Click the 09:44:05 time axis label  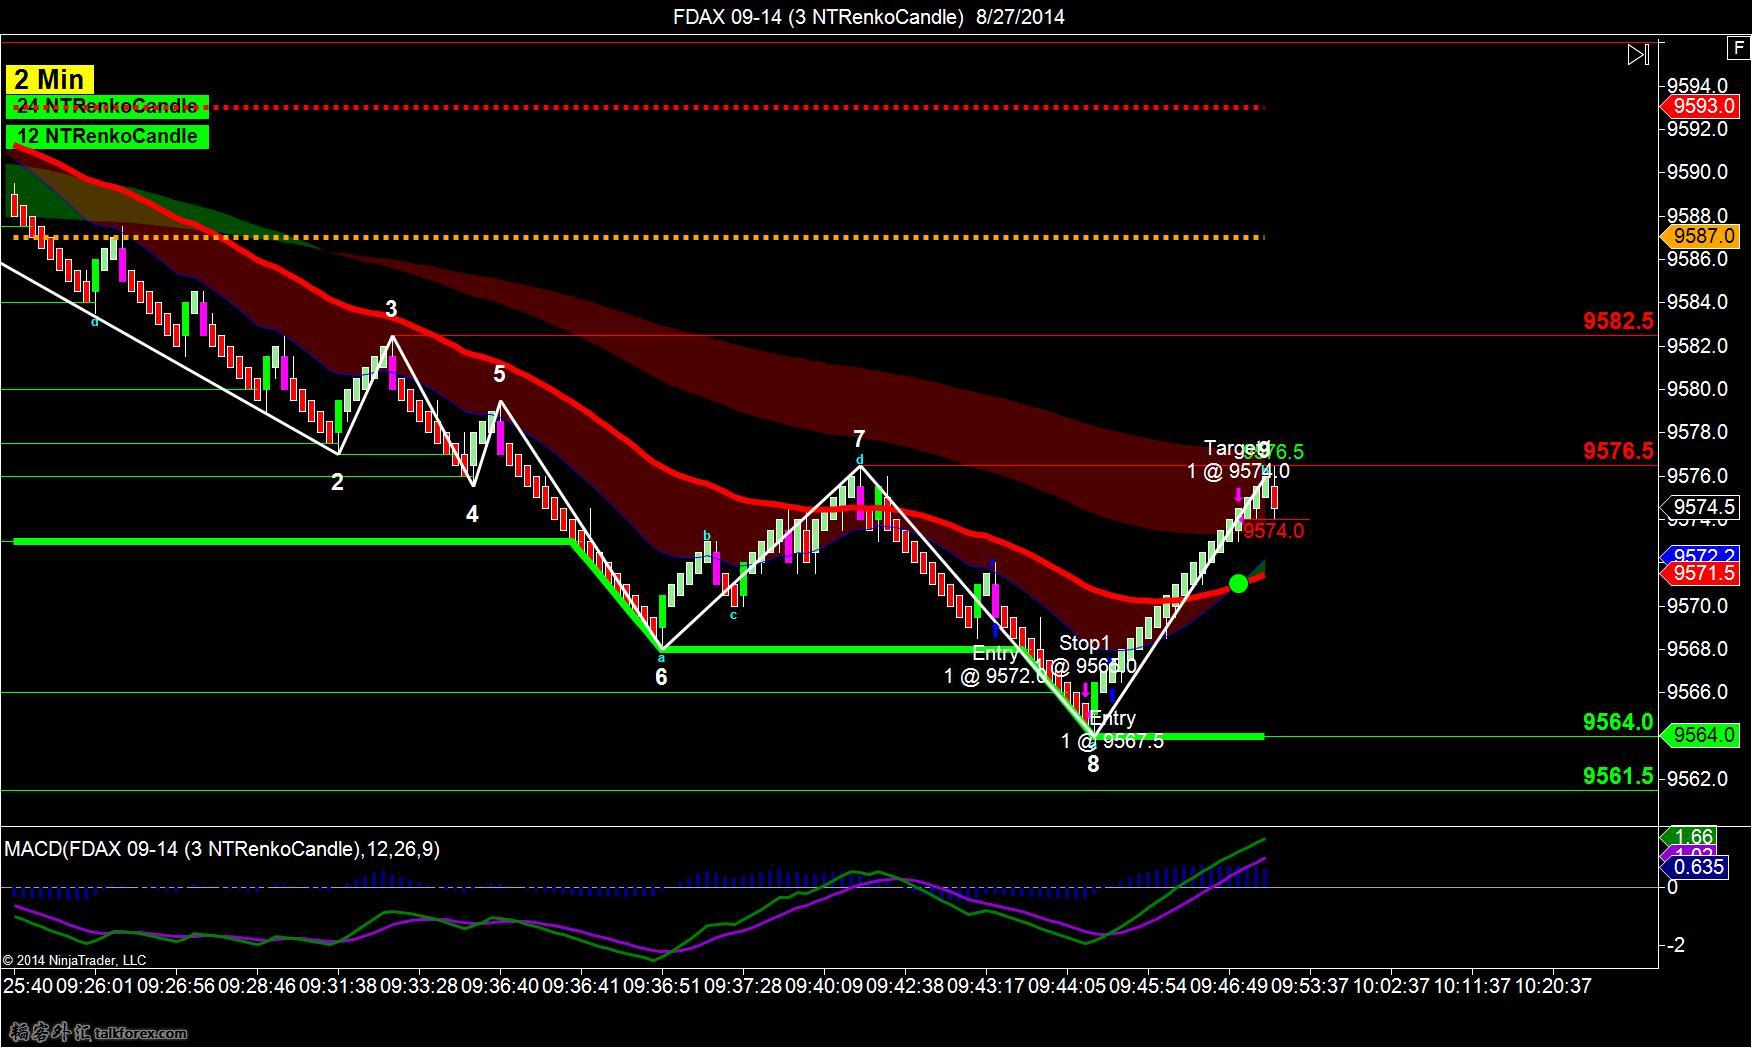click(x=1067, y=986)
